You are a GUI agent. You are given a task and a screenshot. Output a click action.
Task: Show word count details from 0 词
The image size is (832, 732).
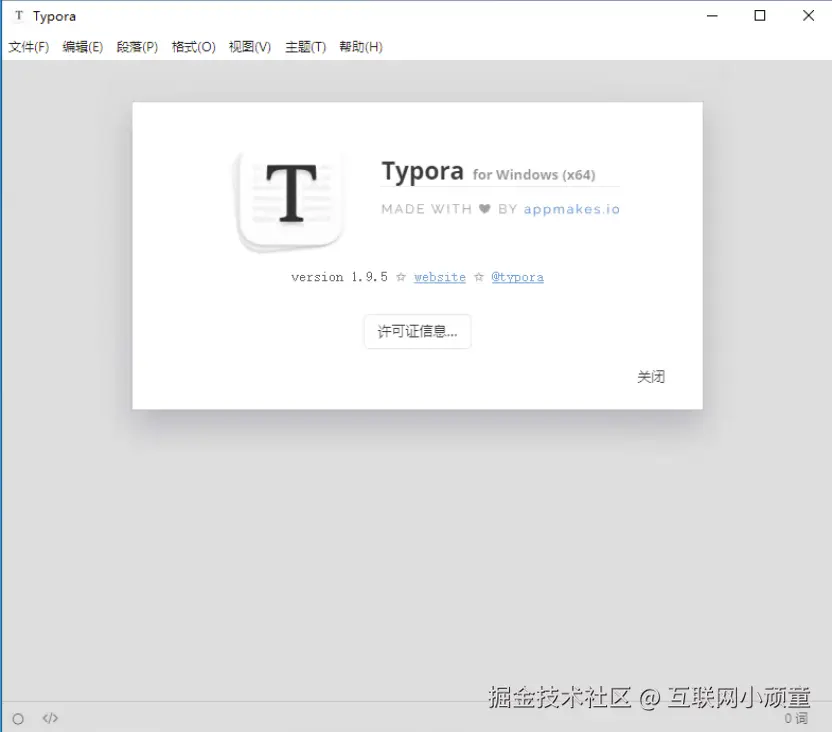tap(796, 718)
